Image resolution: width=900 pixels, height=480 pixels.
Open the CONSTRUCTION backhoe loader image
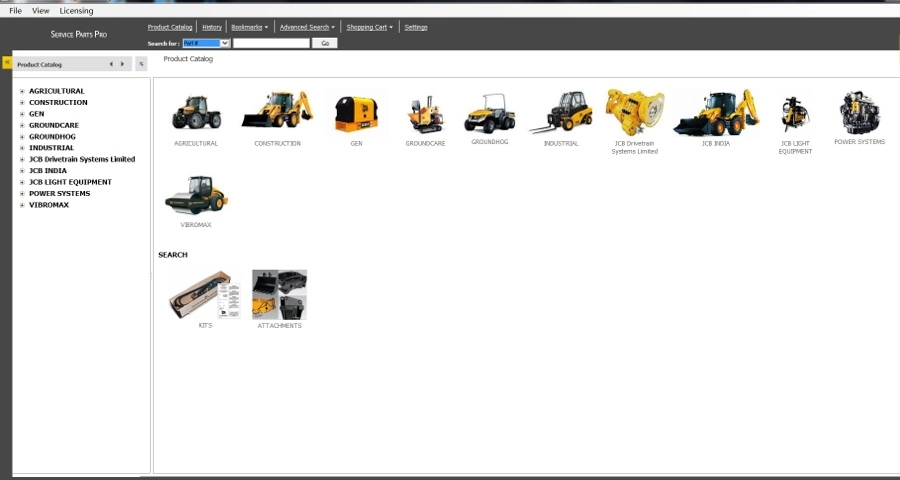tap(278, 109)
